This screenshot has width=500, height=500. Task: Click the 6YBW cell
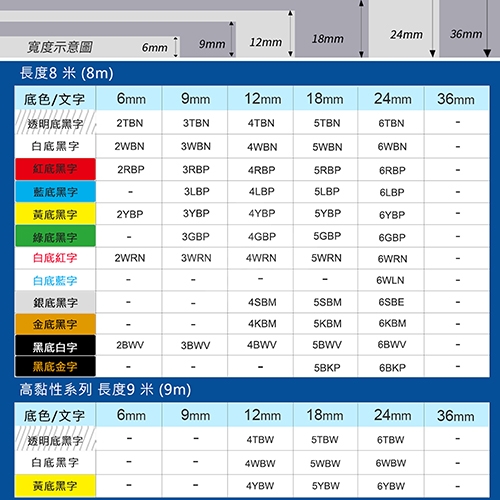point(391,486)
